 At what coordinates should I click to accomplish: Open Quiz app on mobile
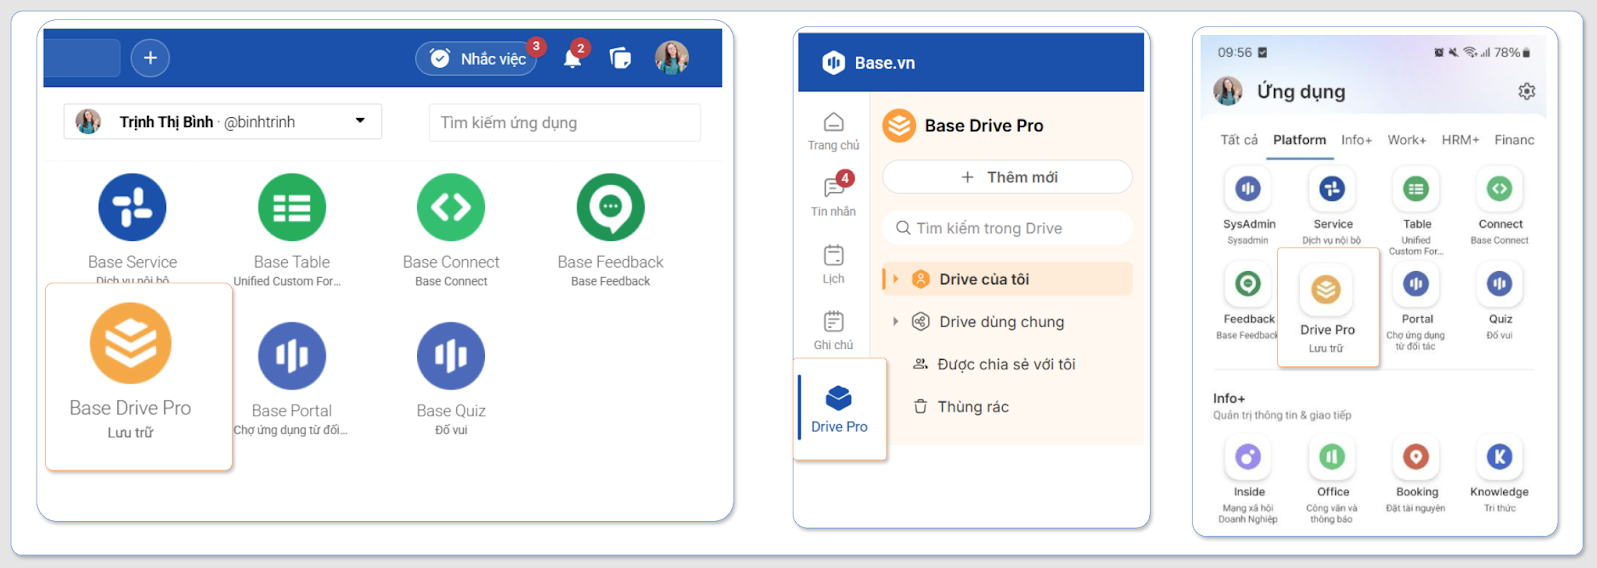tap(1500, 284)
